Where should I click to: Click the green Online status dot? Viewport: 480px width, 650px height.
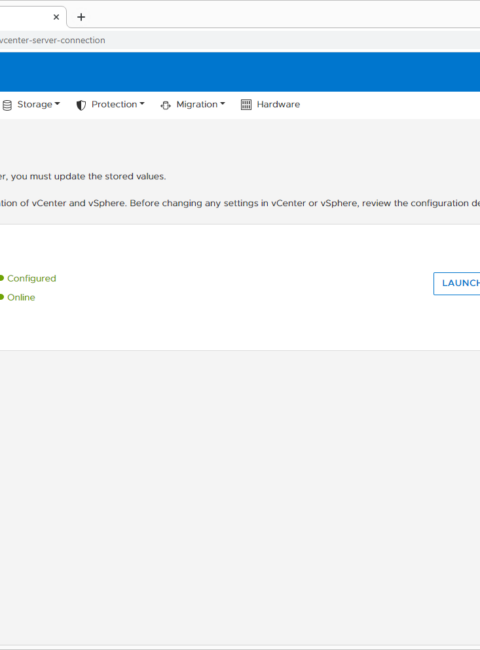pyautogui.click(x=2, y=297)
